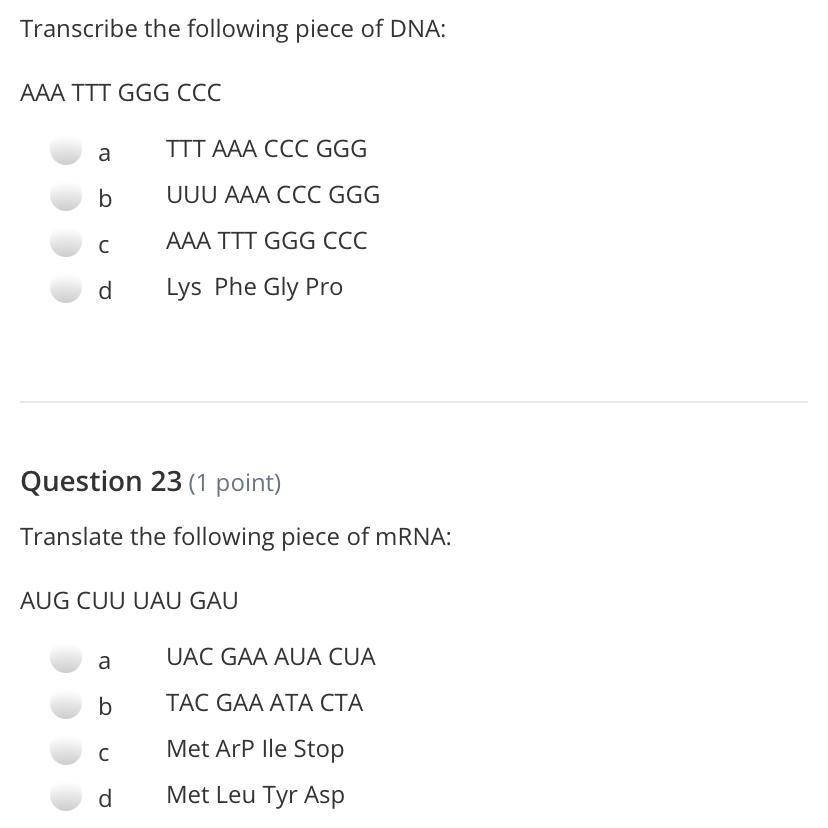Click the "Translate the following piece of mRNA:" prompt
The height and width of the screenshot is (828, 828).
pyautogui.click(x=236, y=537)
